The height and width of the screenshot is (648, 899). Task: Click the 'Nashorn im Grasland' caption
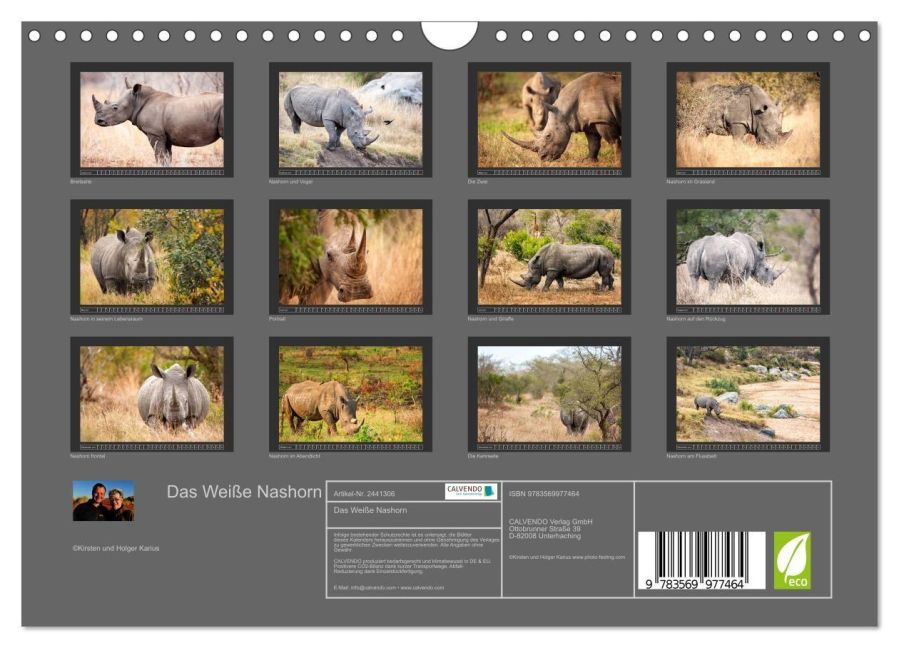tap(690, 182)
